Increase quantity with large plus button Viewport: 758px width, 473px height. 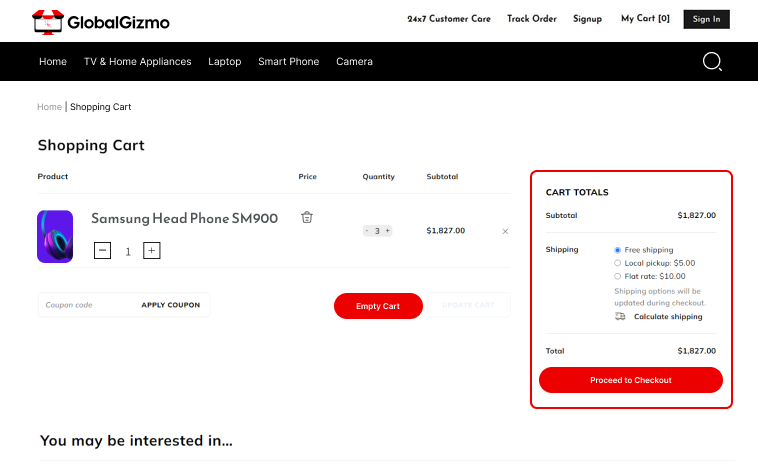152,250
